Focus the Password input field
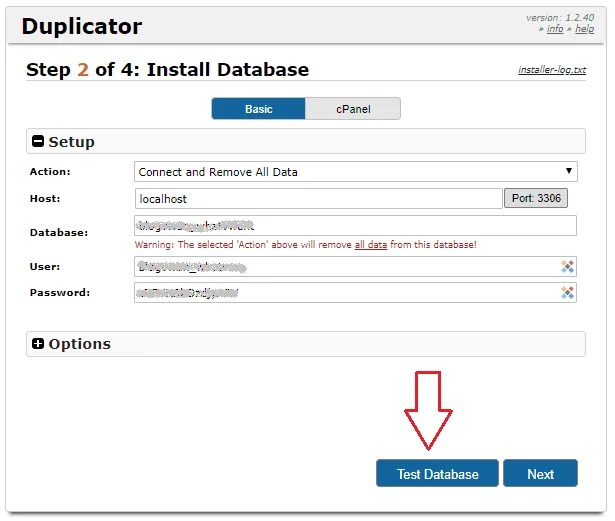This screenshot has width=615, height=521. click(x=355, y=293)
